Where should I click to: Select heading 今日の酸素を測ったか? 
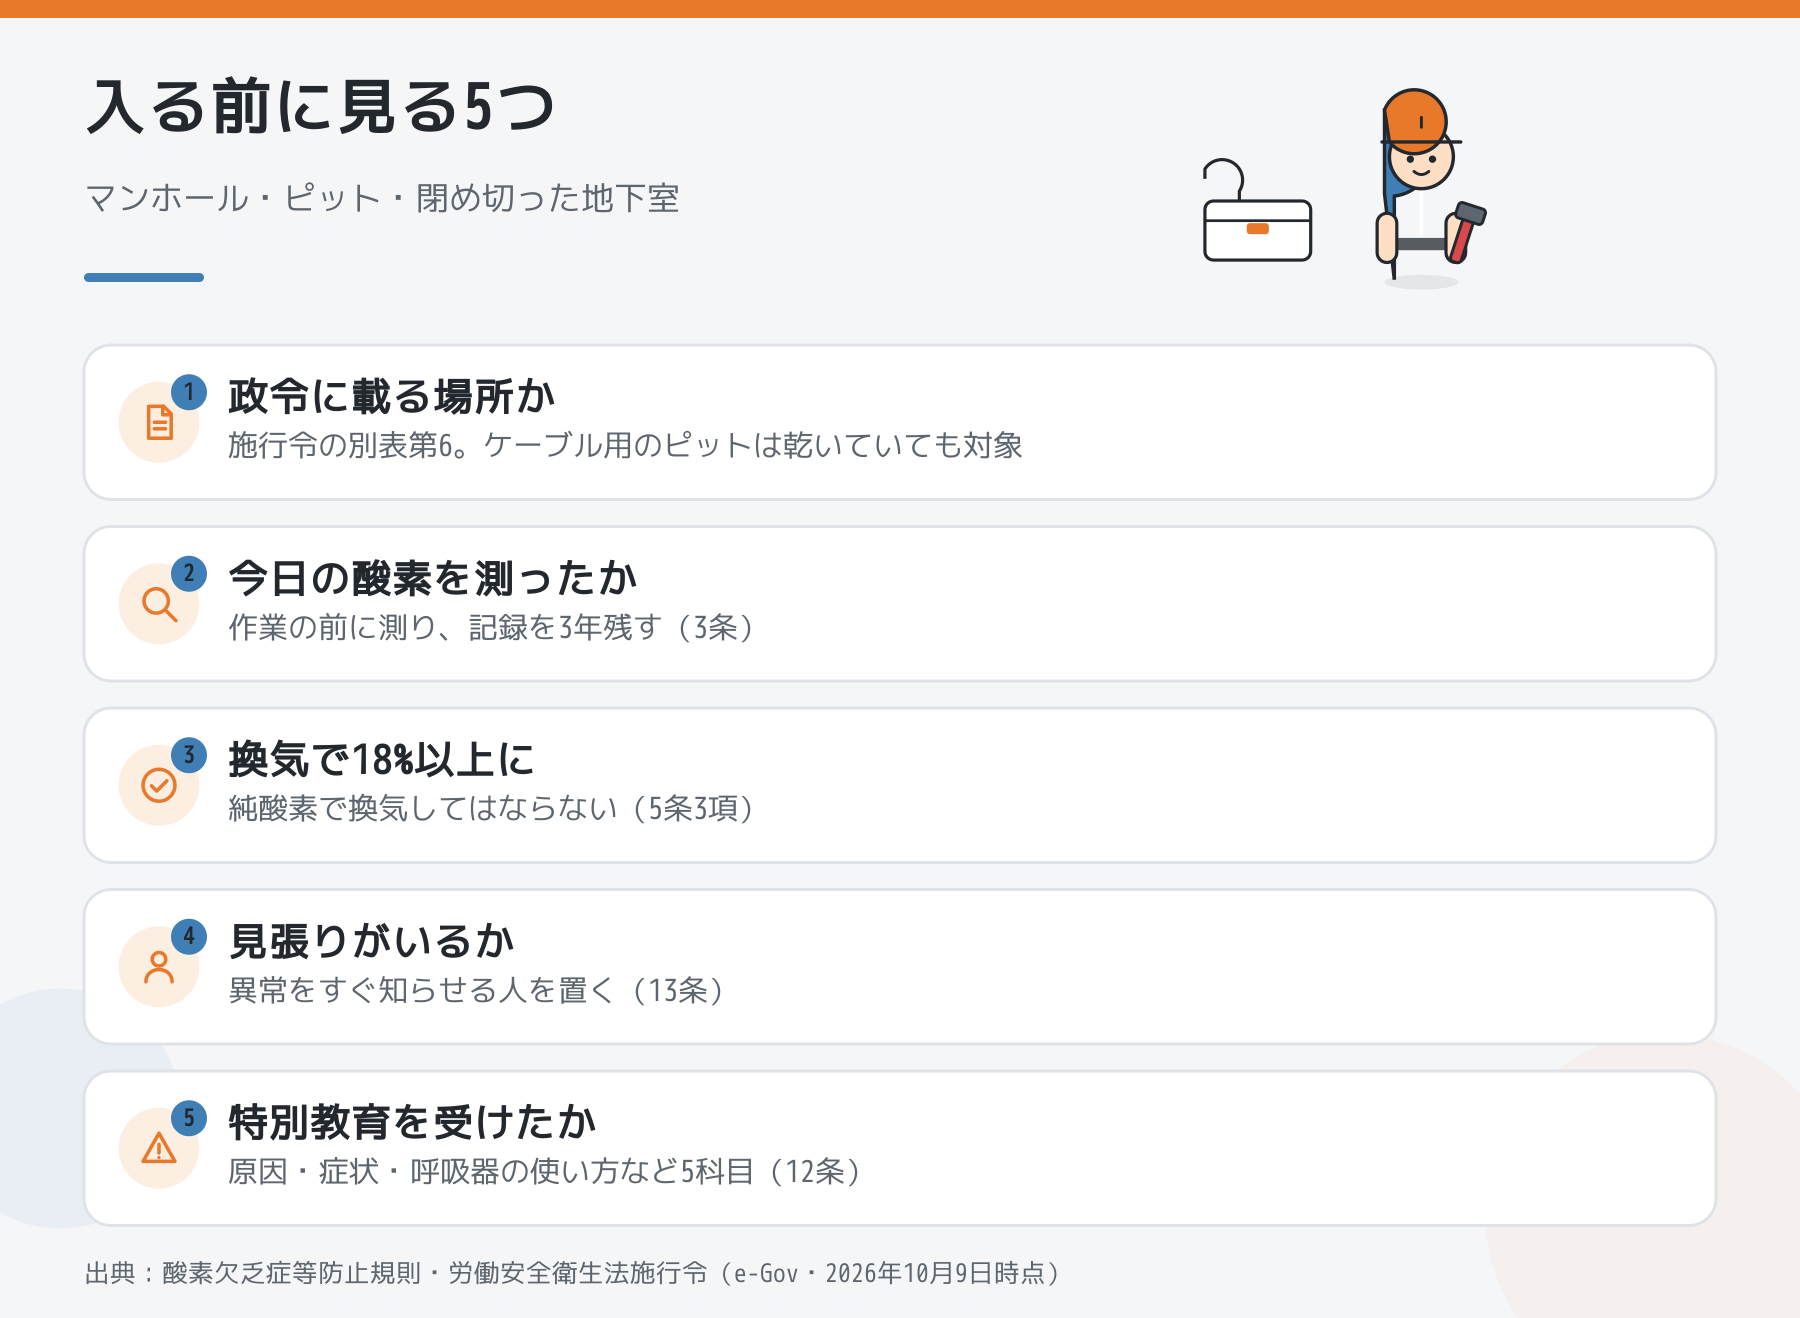[x=432, y=578]
